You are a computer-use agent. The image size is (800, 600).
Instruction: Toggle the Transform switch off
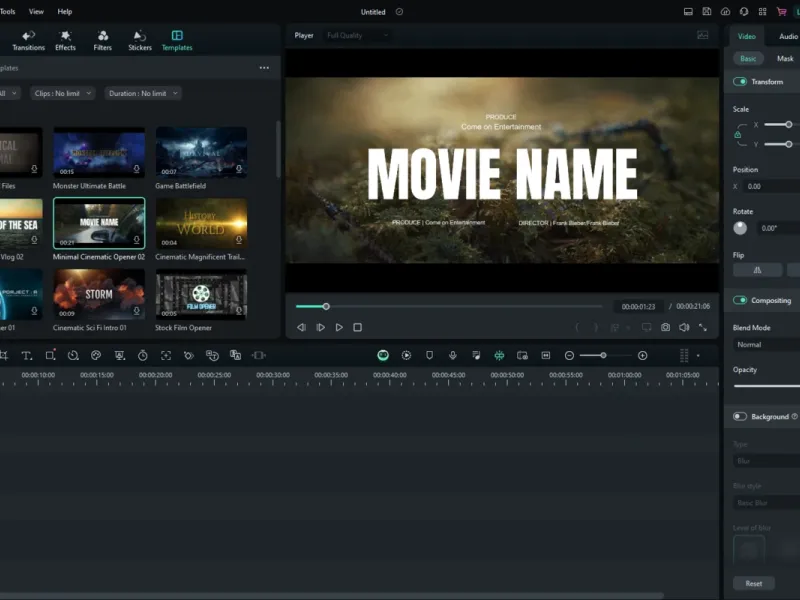point(740,82)
